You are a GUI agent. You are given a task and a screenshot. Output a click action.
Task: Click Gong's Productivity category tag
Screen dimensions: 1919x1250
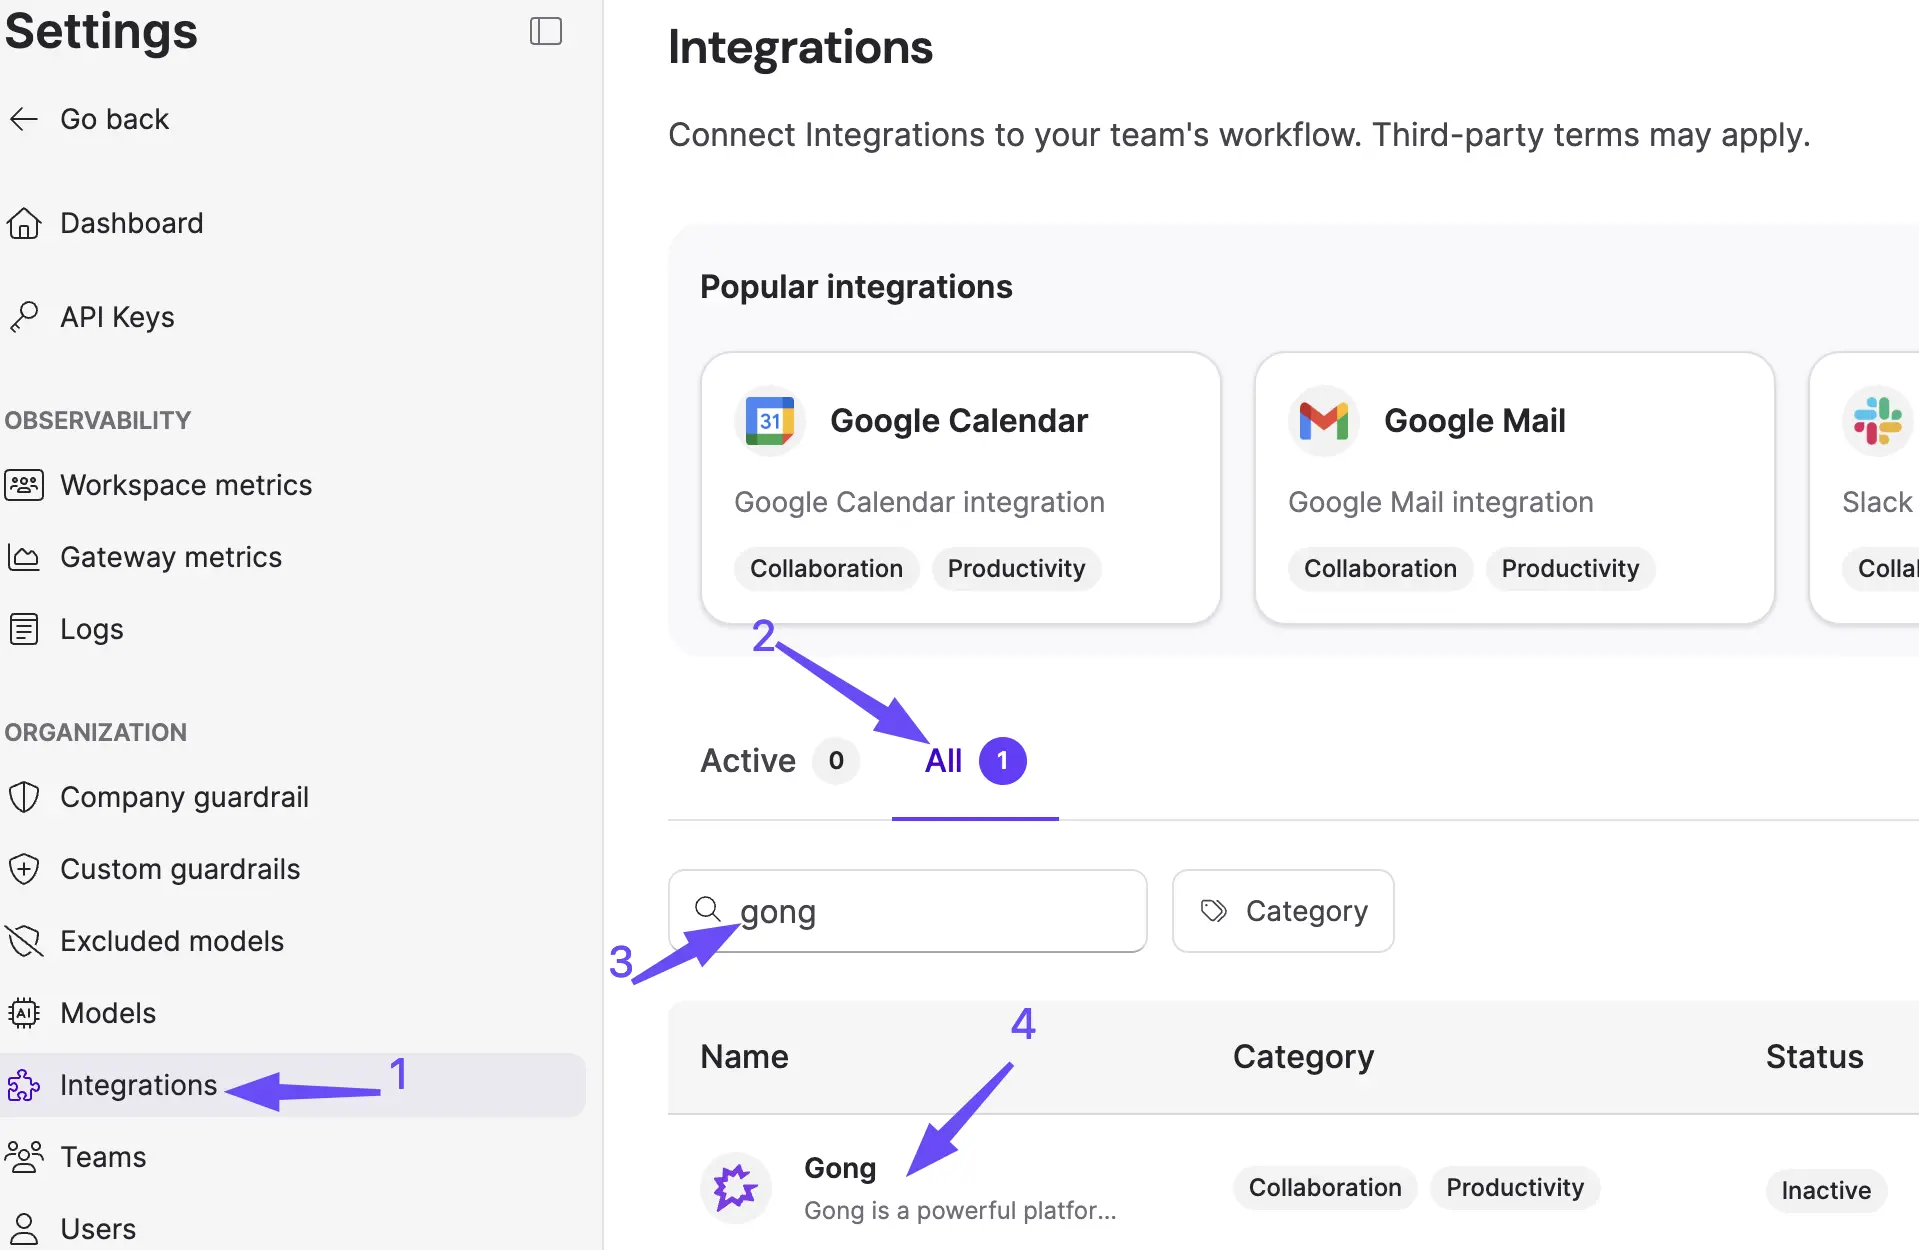(1515, 1188)
